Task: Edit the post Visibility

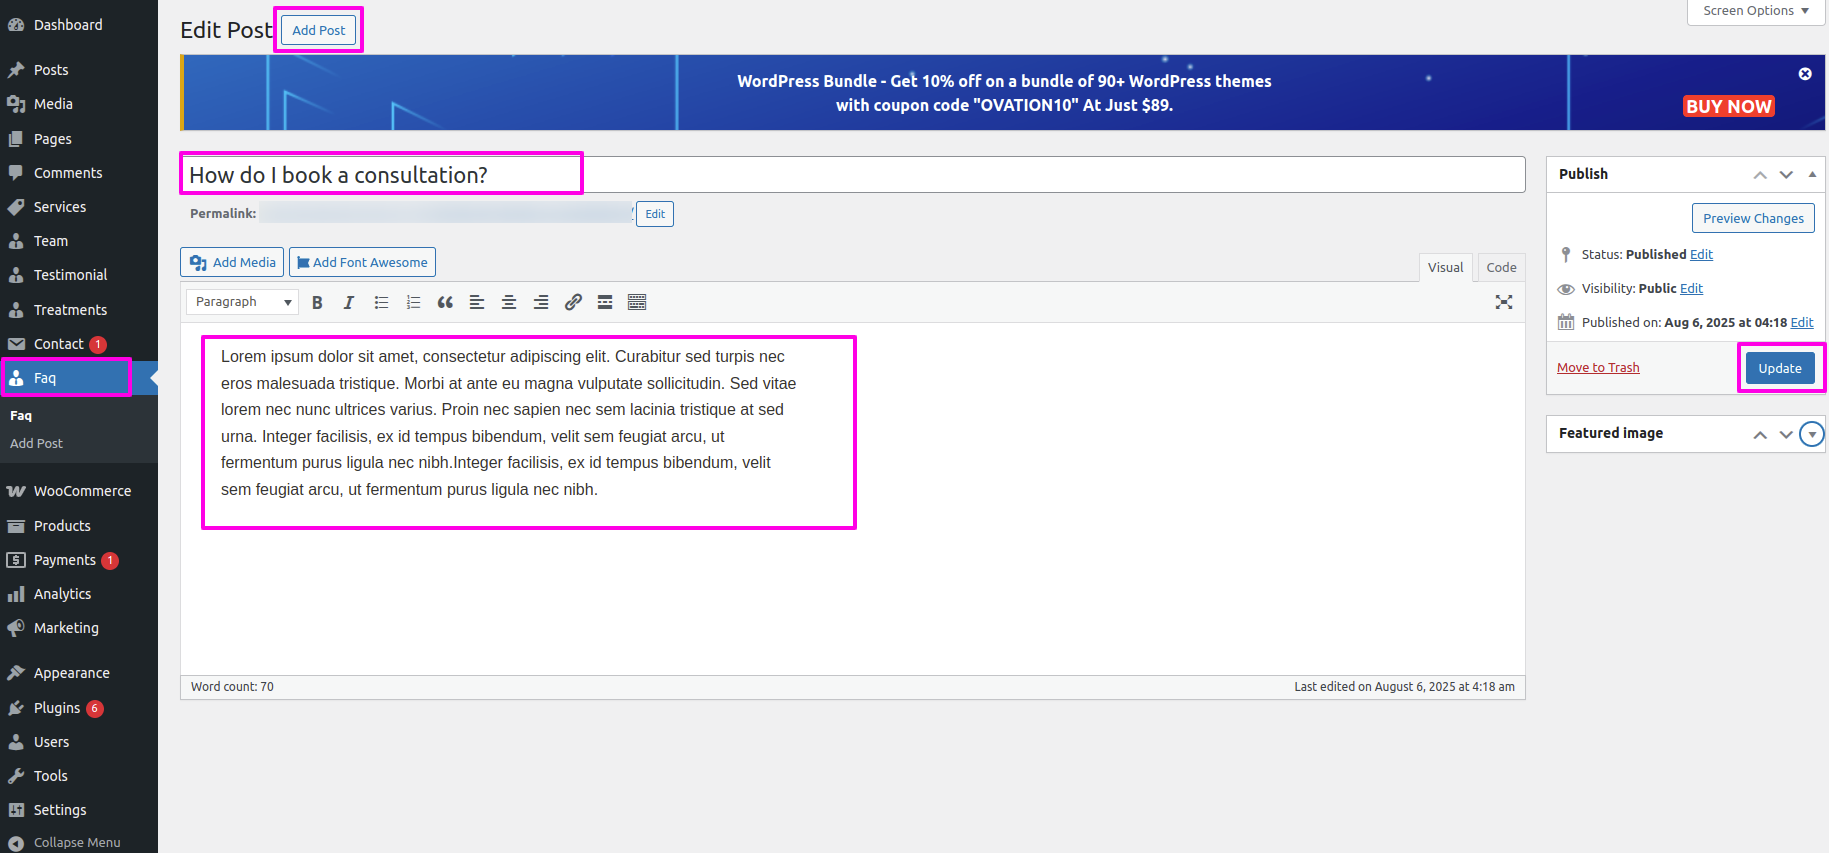Action: pyautogui.click(x=1691, y=289)
